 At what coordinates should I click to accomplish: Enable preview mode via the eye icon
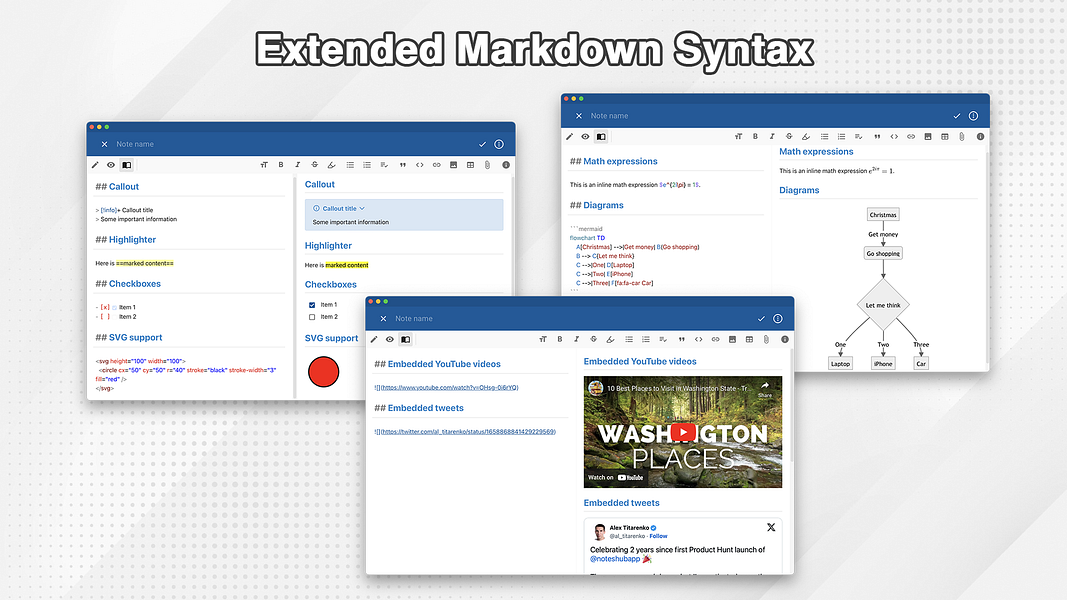tap(390, 339)
